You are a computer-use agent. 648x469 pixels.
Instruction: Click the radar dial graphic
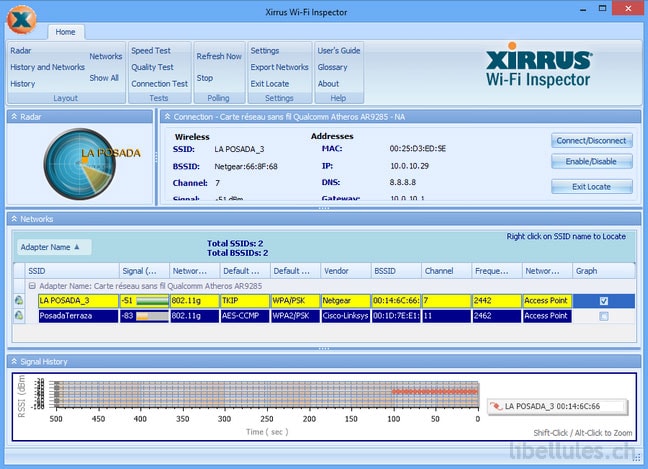click(79, 164)
